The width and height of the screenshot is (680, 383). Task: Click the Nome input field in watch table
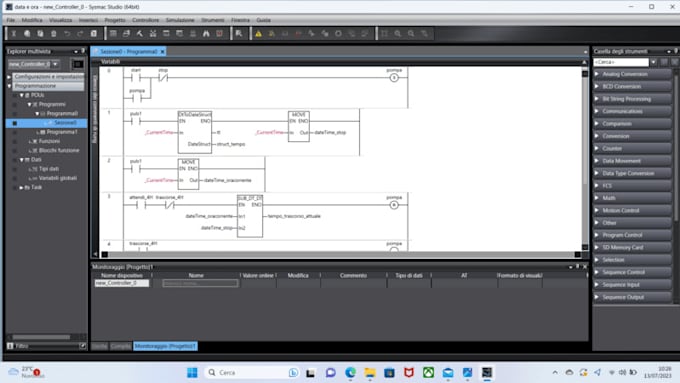(200, 283)
